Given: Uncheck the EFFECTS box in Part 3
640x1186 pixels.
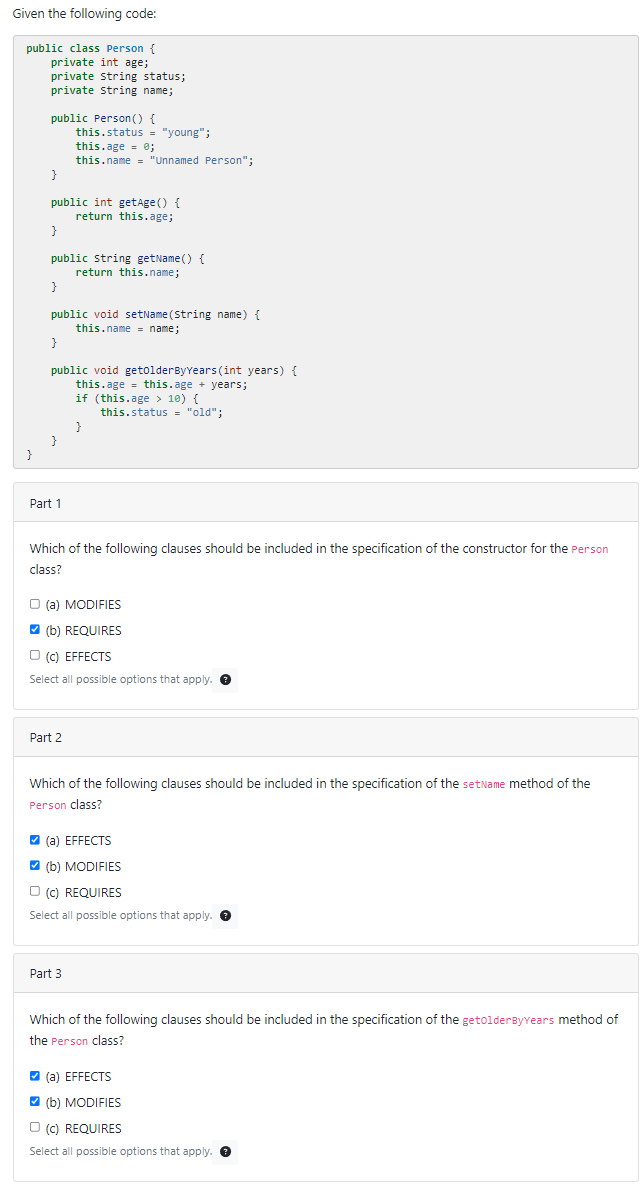Looking at the screenshot, I should tap(34, 1076).
